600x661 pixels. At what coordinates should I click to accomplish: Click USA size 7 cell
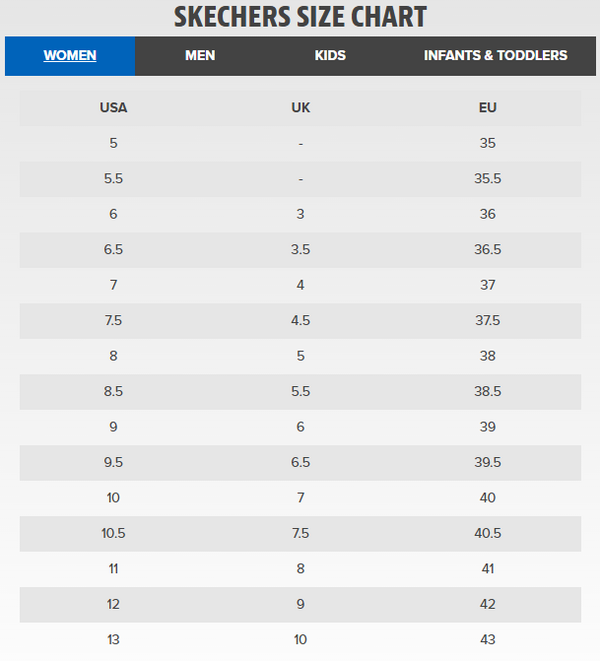114,285
